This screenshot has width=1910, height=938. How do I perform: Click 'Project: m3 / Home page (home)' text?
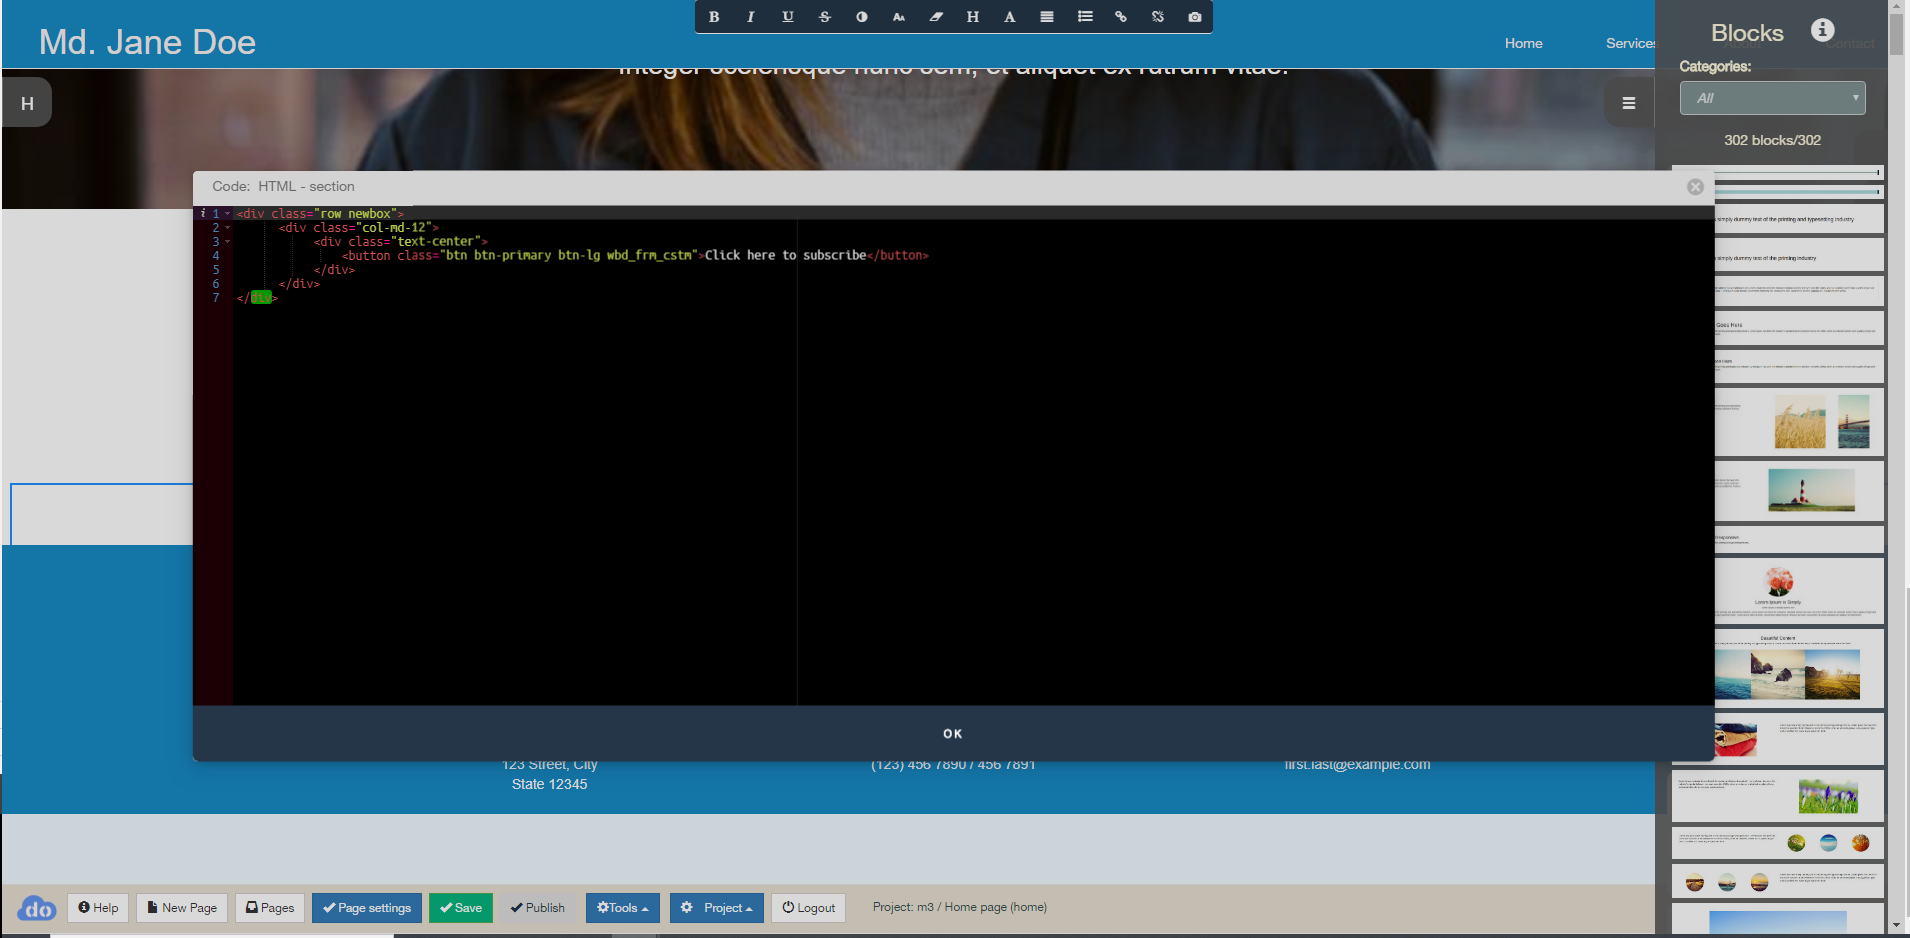coord(960,907)
